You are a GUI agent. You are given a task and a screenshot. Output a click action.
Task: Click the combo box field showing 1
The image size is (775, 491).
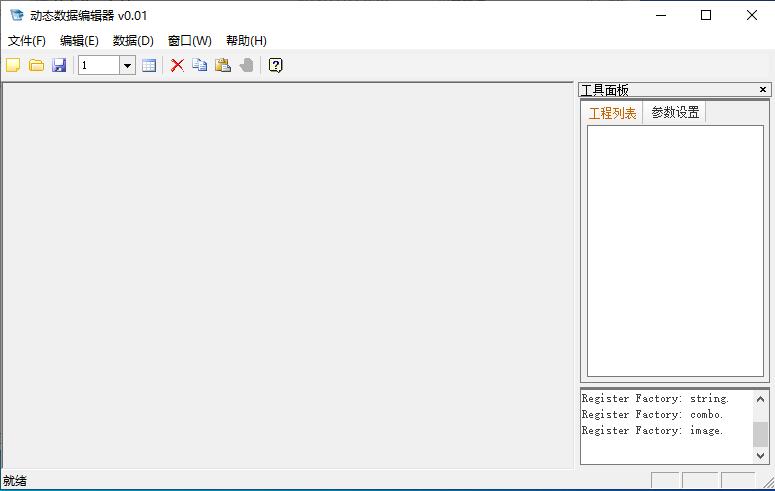pyautogui.click(x=99, y=65)
